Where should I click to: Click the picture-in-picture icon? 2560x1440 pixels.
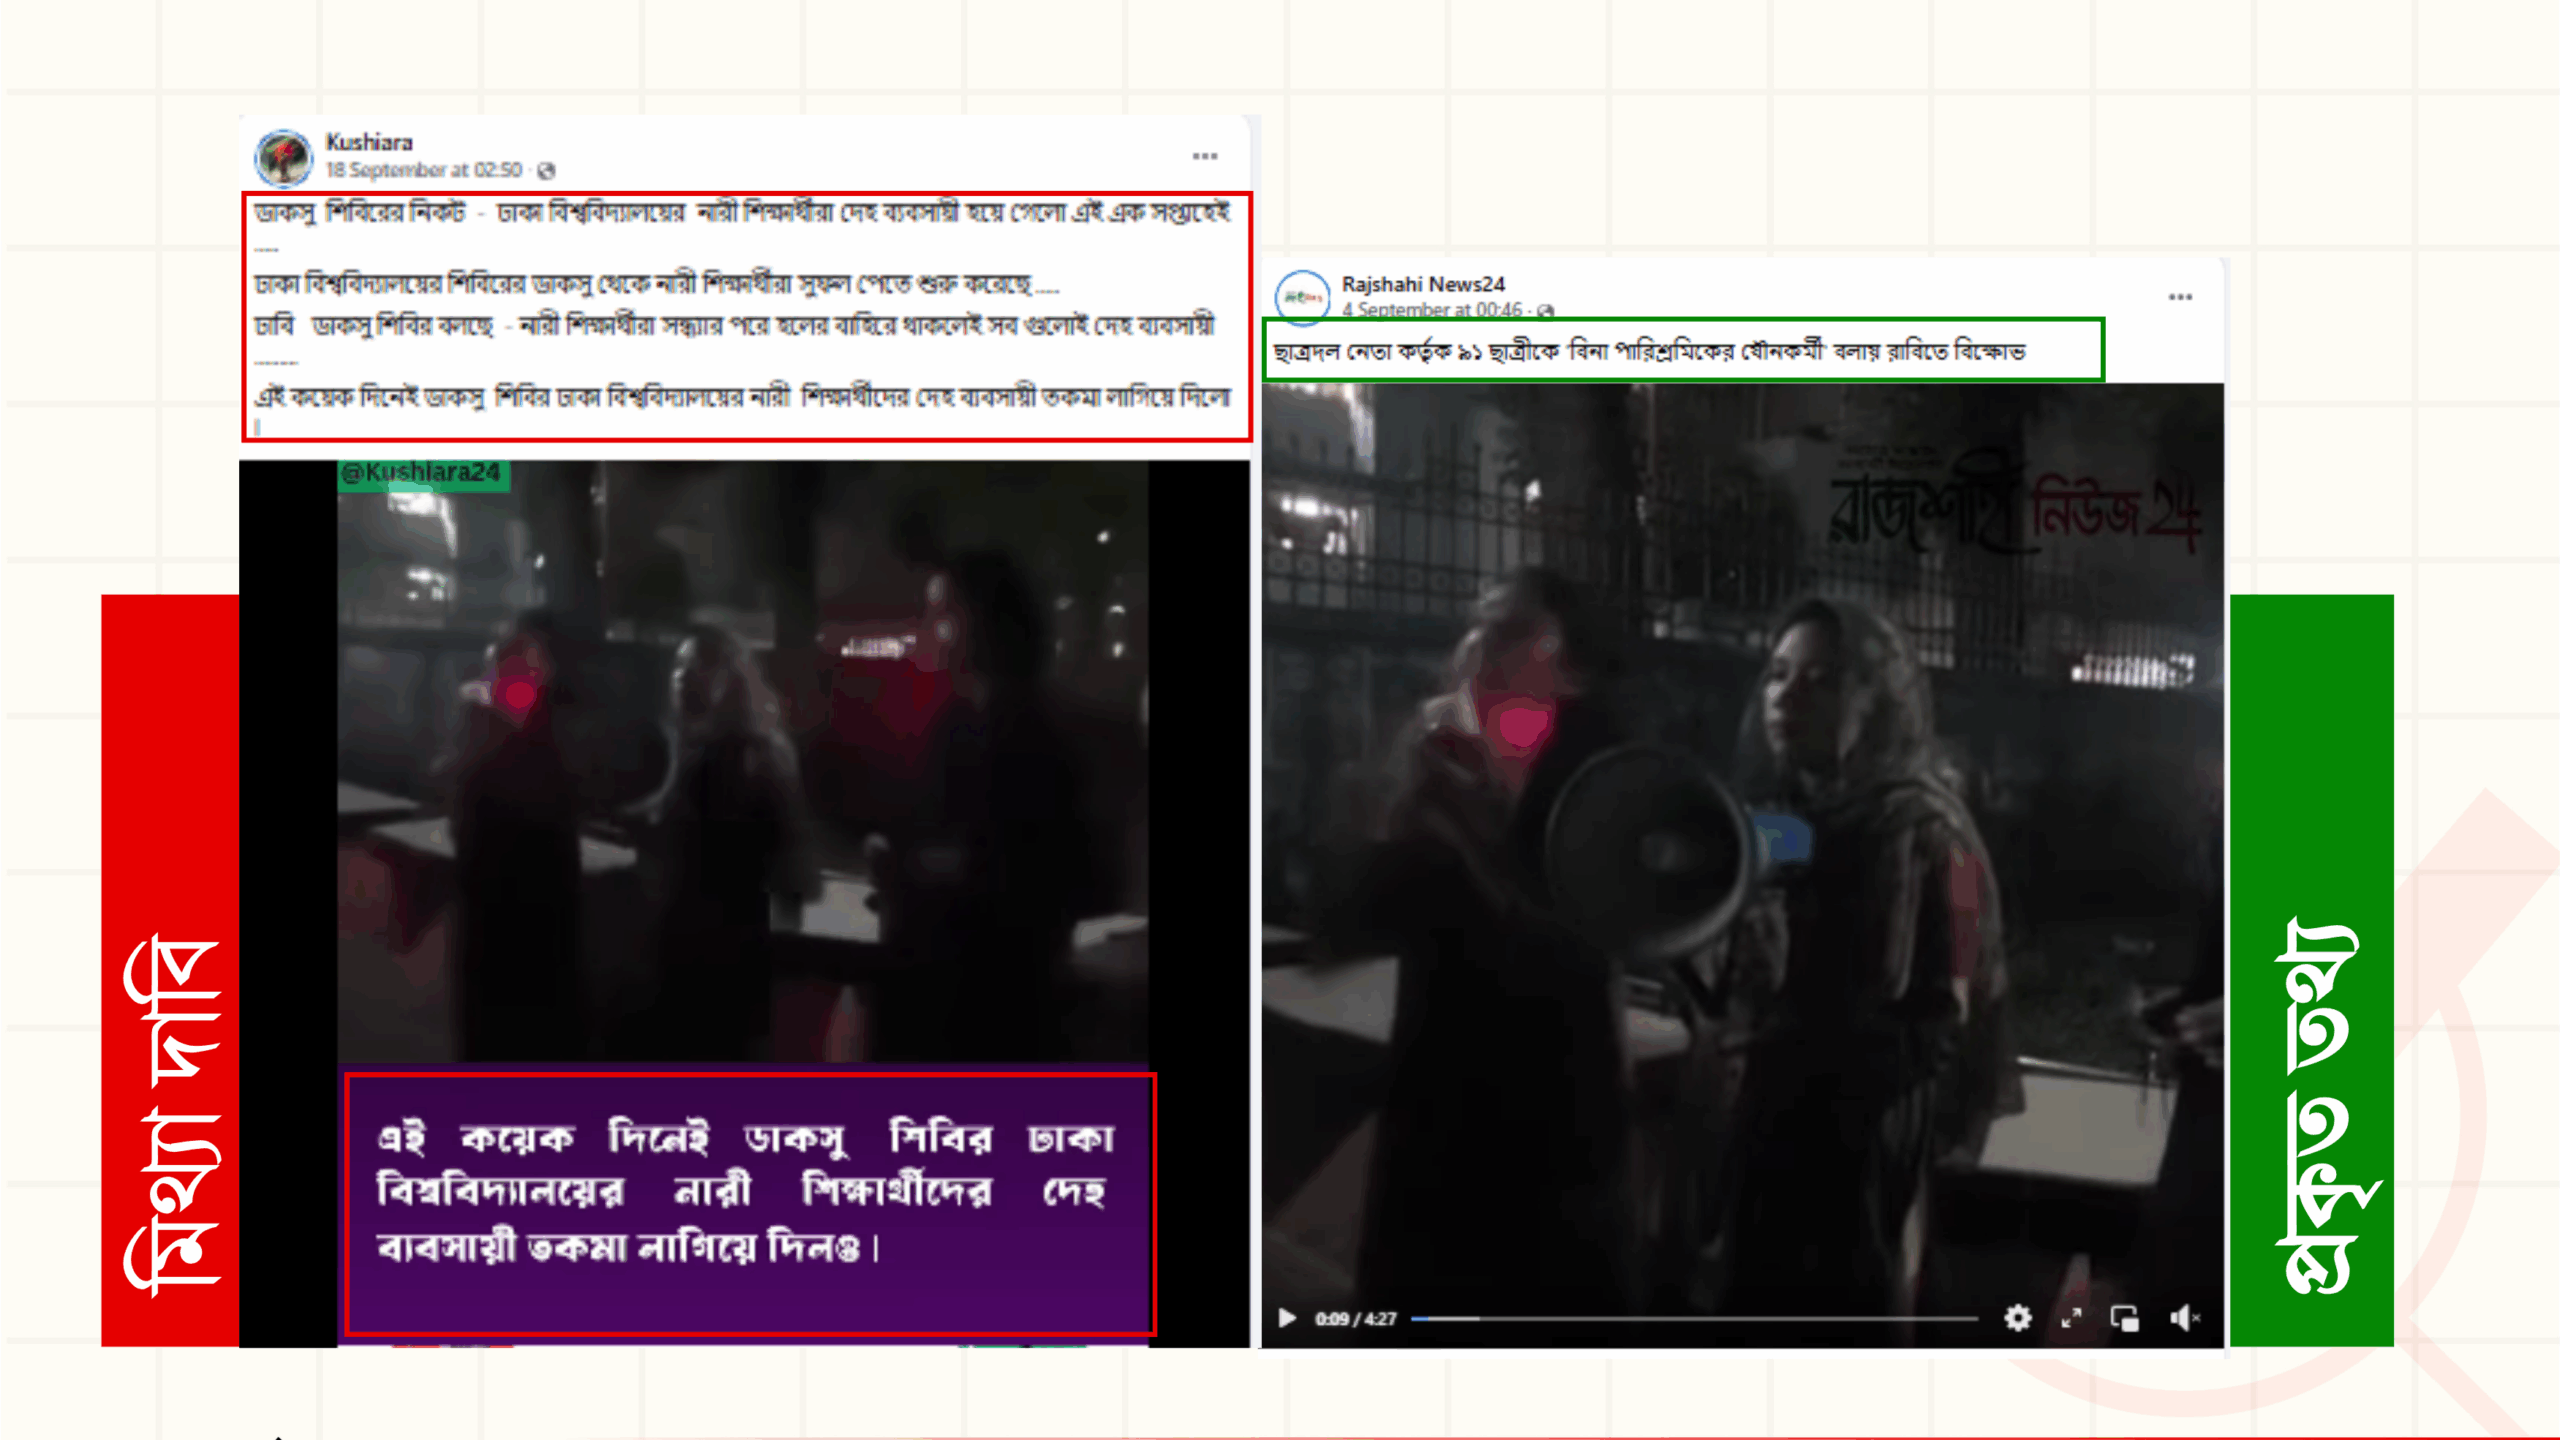point(2124,1318)
